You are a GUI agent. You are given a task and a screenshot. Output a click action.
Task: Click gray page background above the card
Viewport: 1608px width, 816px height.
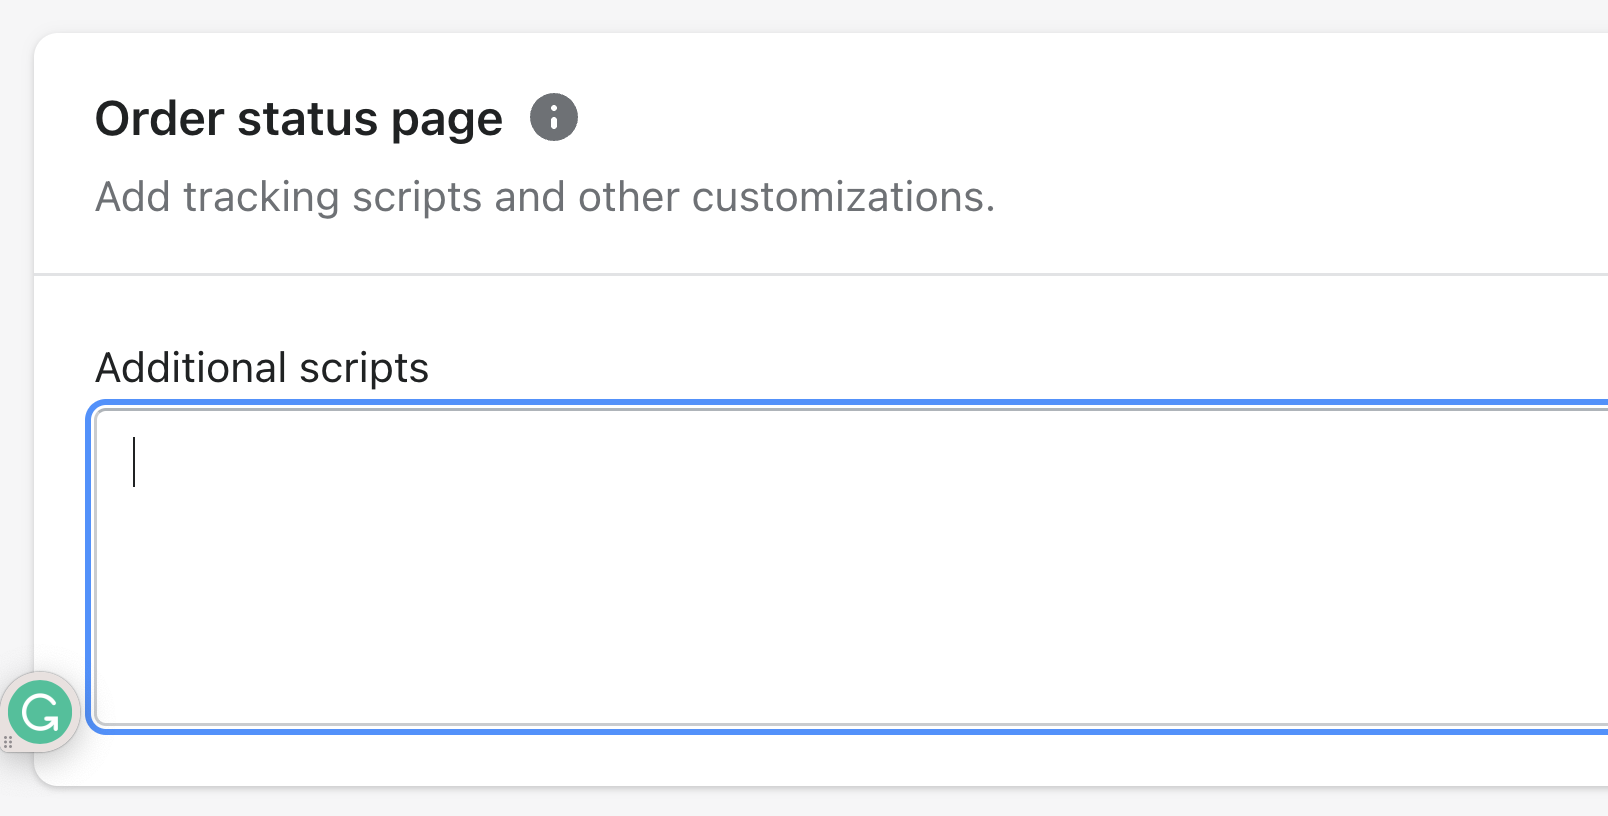800,15
